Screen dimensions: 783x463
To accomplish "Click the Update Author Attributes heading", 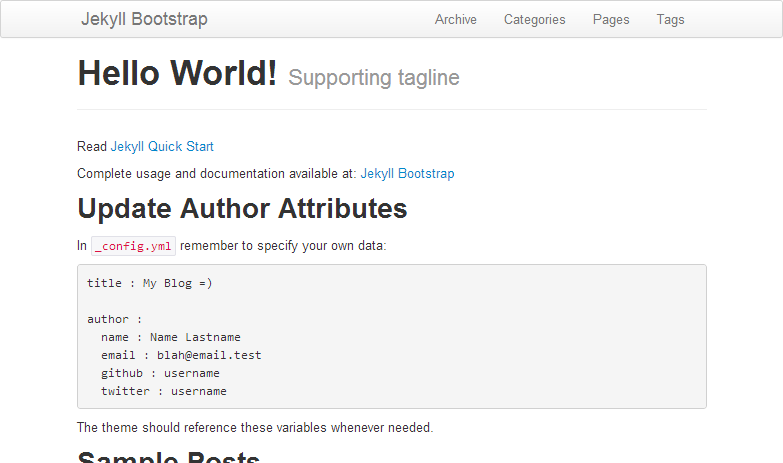I will coord(242,208).
